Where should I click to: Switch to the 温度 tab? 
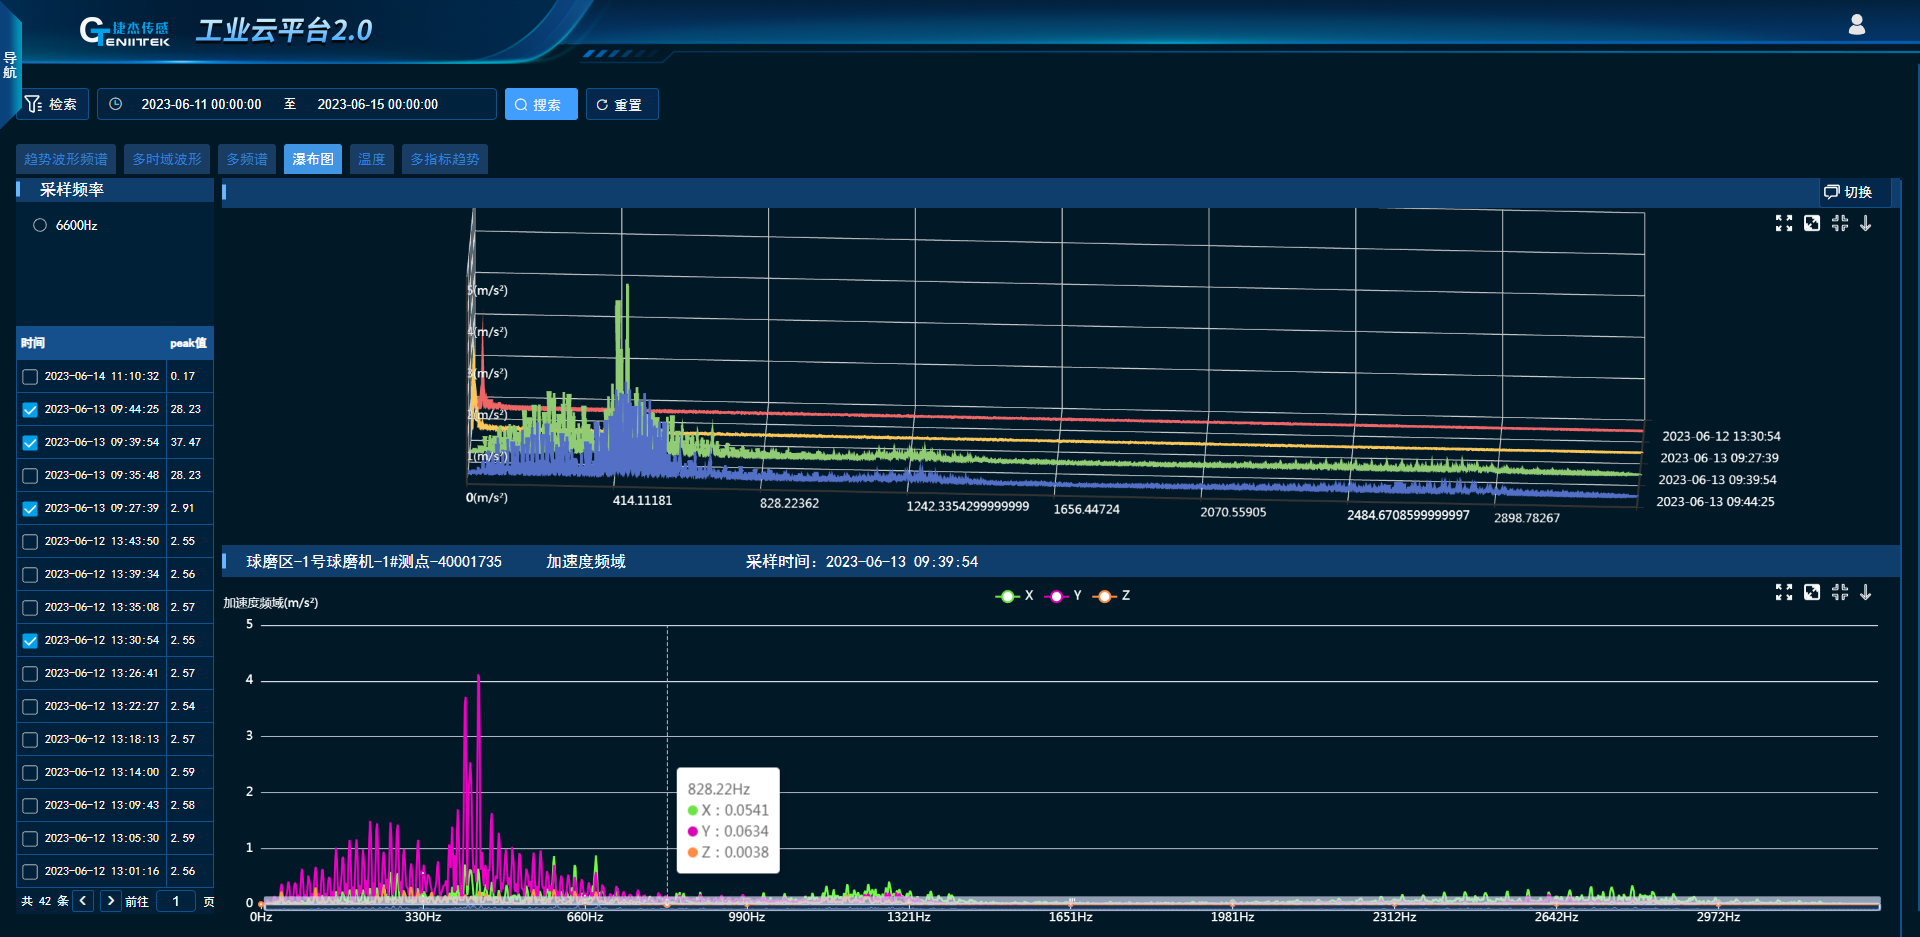pyautogui.click(x=371, y=159)
